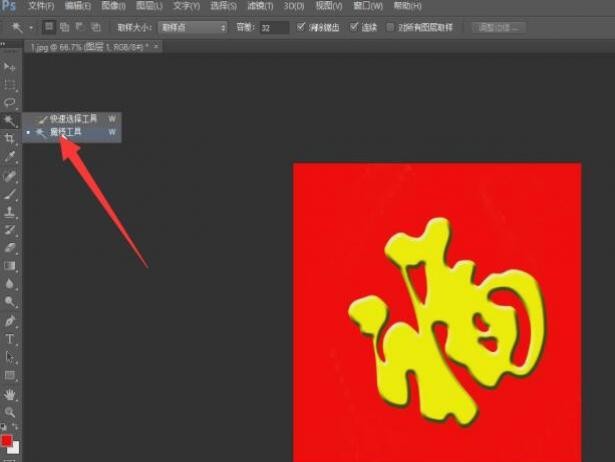Select the Horizontal Type tool
The image size is (615, 462).
pyautogui.click(x=10, y=339)
